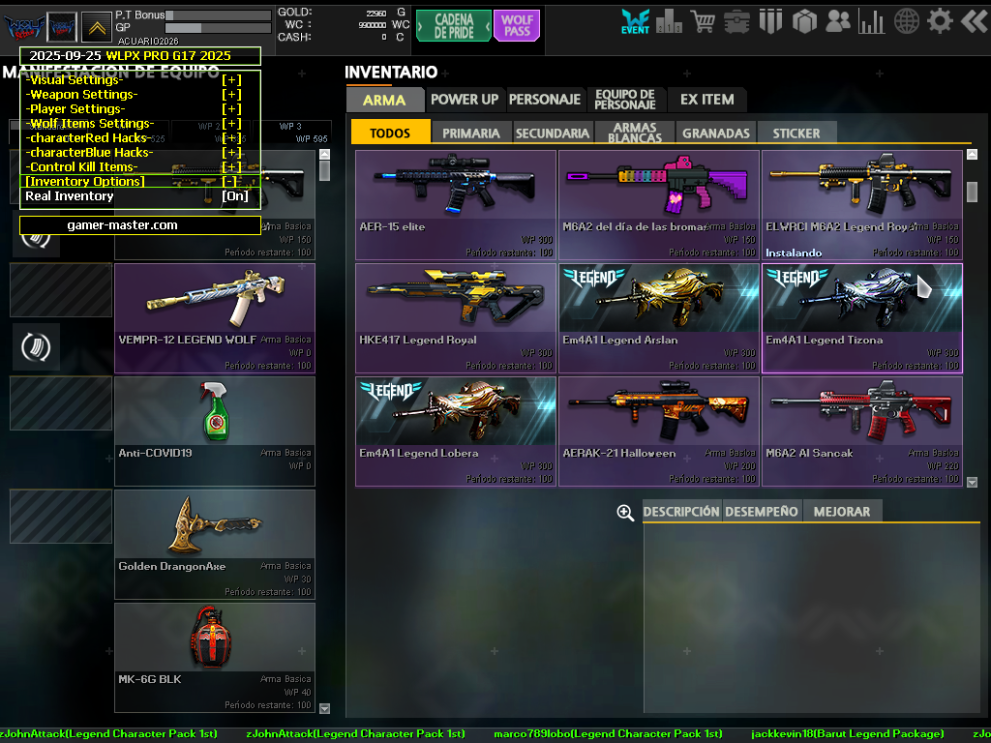
Task: Open the bar chart statistics icon
Action: coord(872,22)
